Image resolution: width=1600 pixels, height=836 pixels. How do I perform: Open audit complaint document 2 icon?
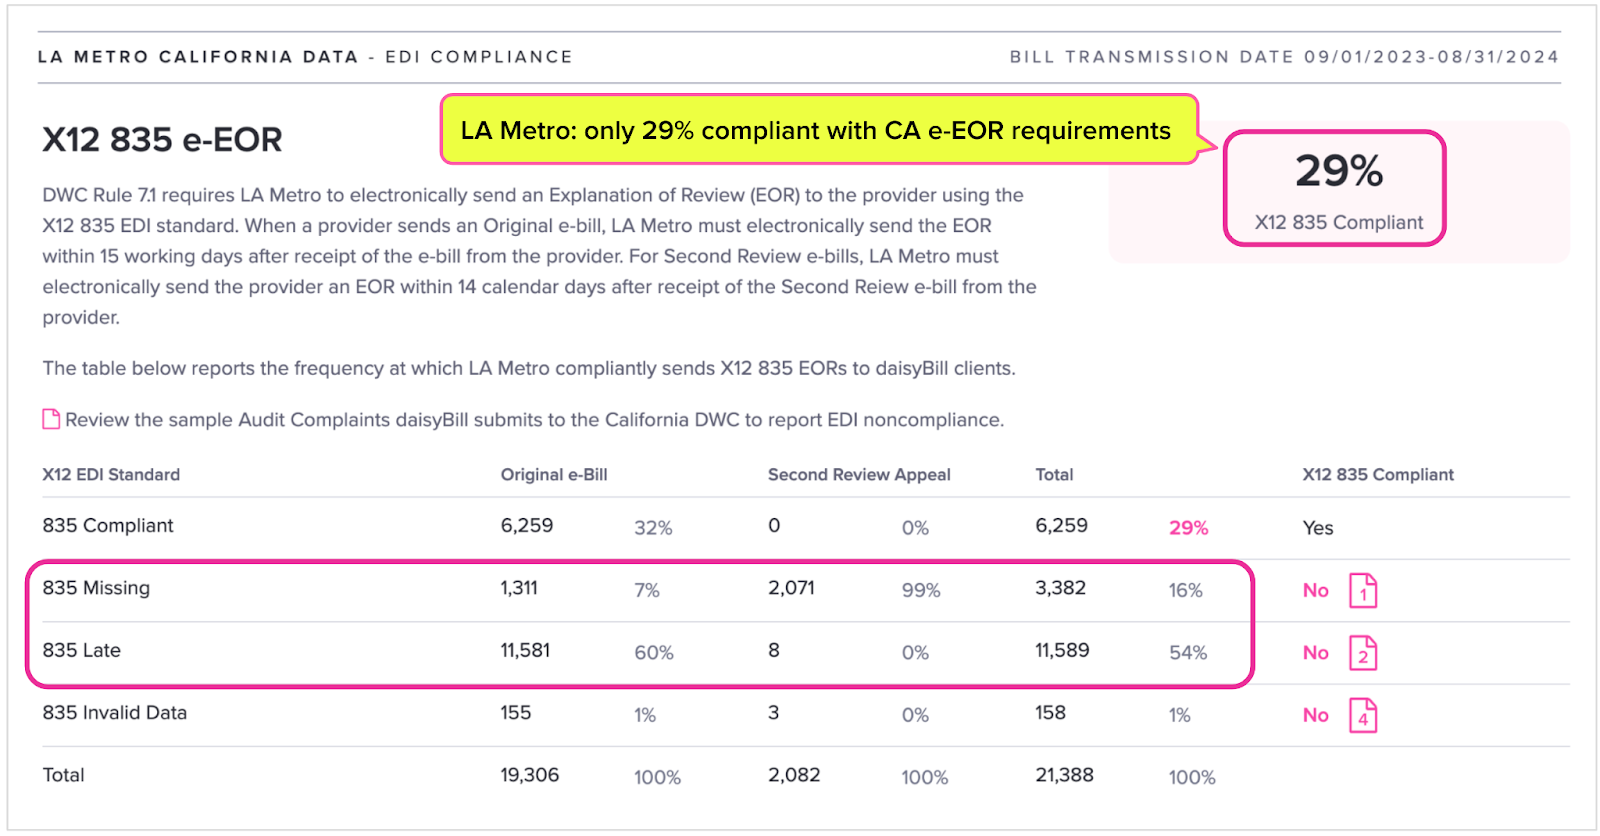point(1363,653)
